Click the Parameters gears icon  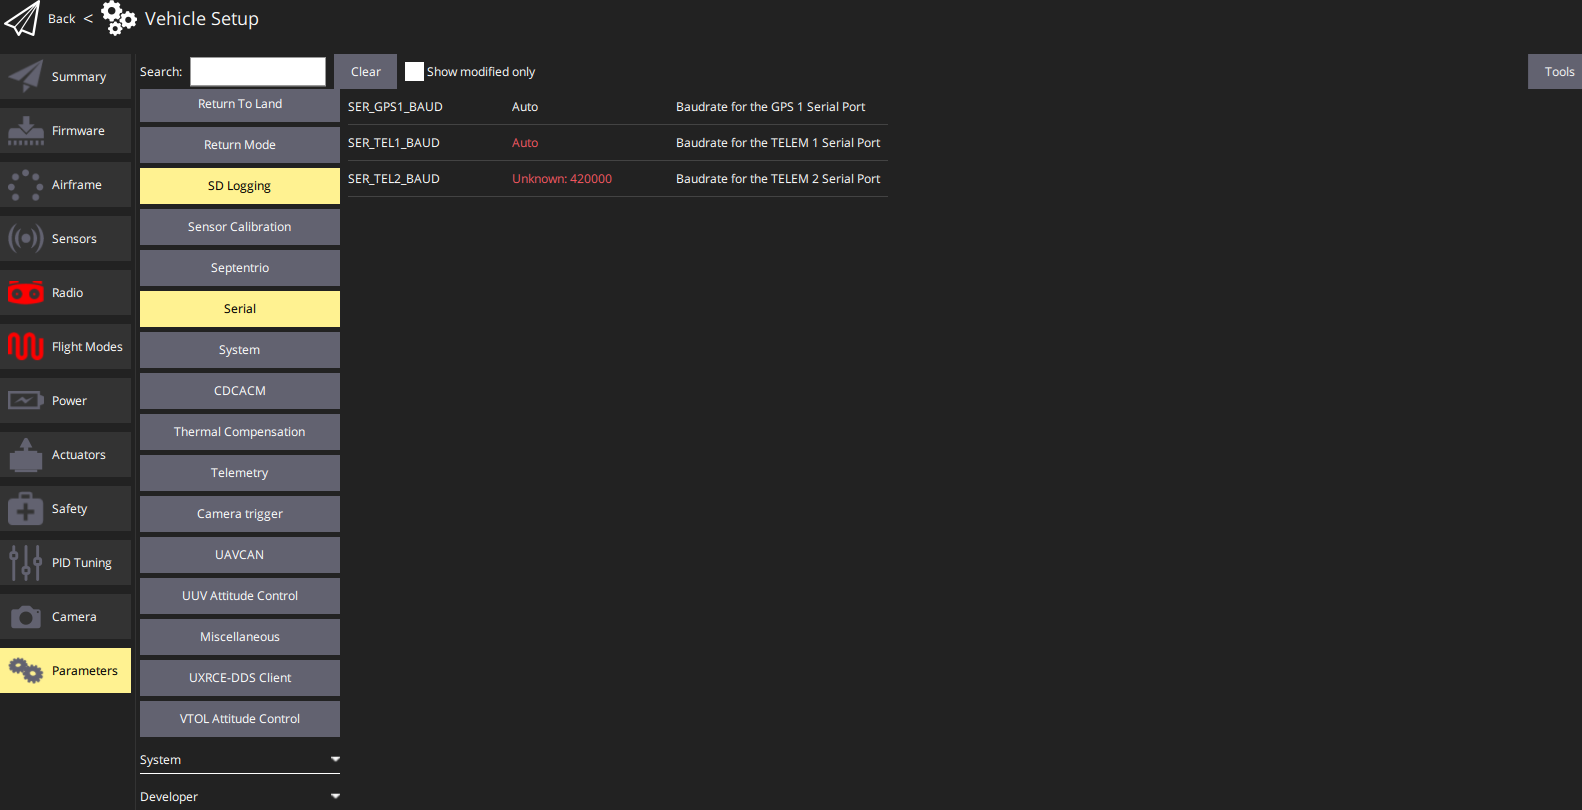point(25,671)
